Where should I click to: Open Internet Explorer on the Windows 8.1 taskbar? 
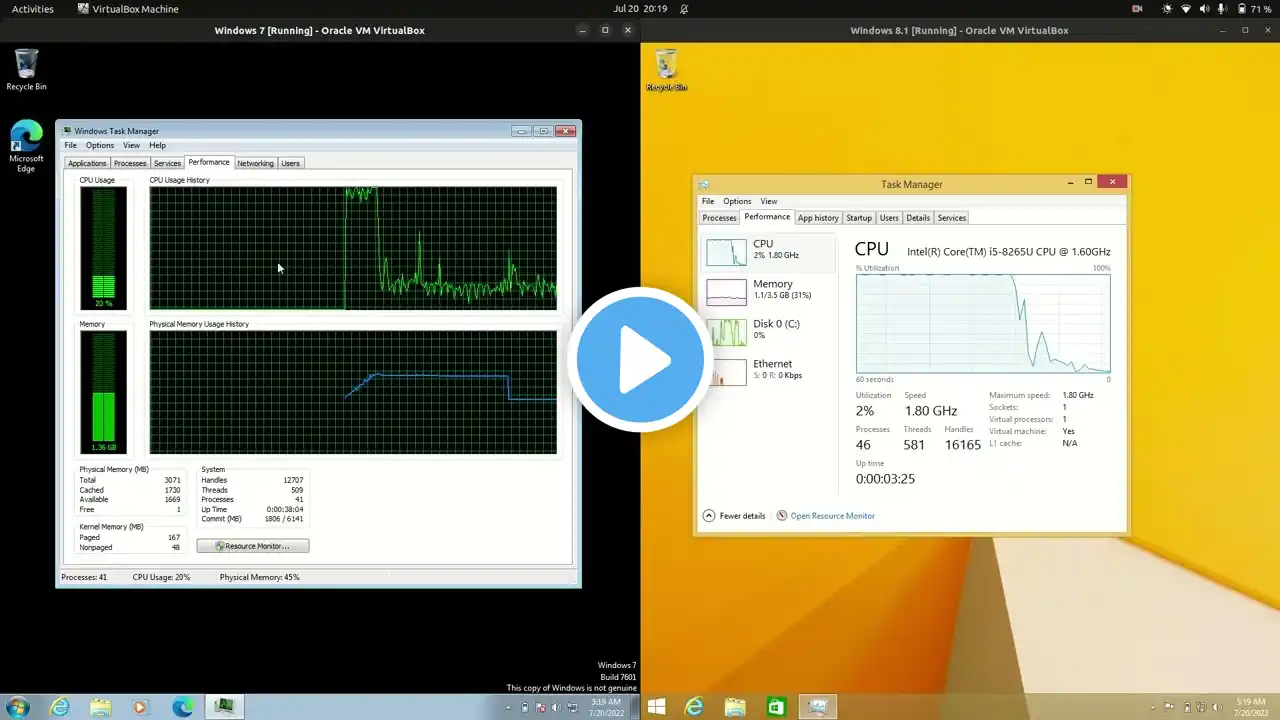(x=694, y=707)
